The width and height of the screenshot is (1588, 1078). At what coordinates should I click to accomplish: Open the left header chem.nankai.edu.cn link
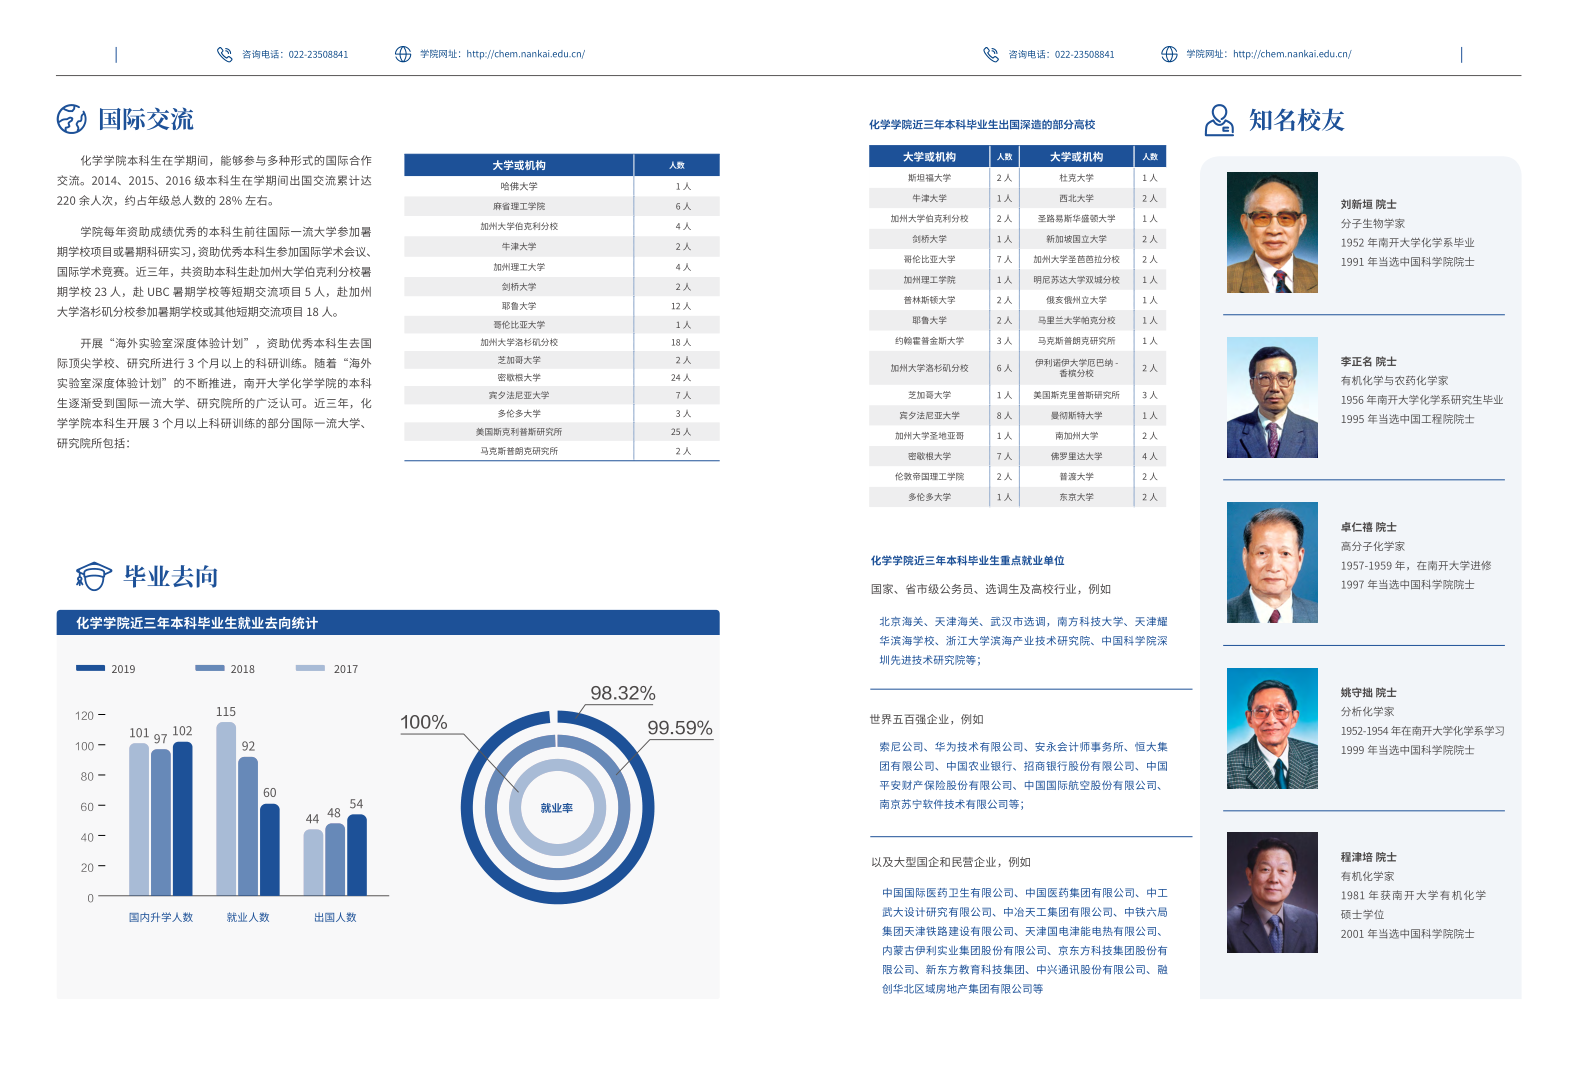coord(525,54)
